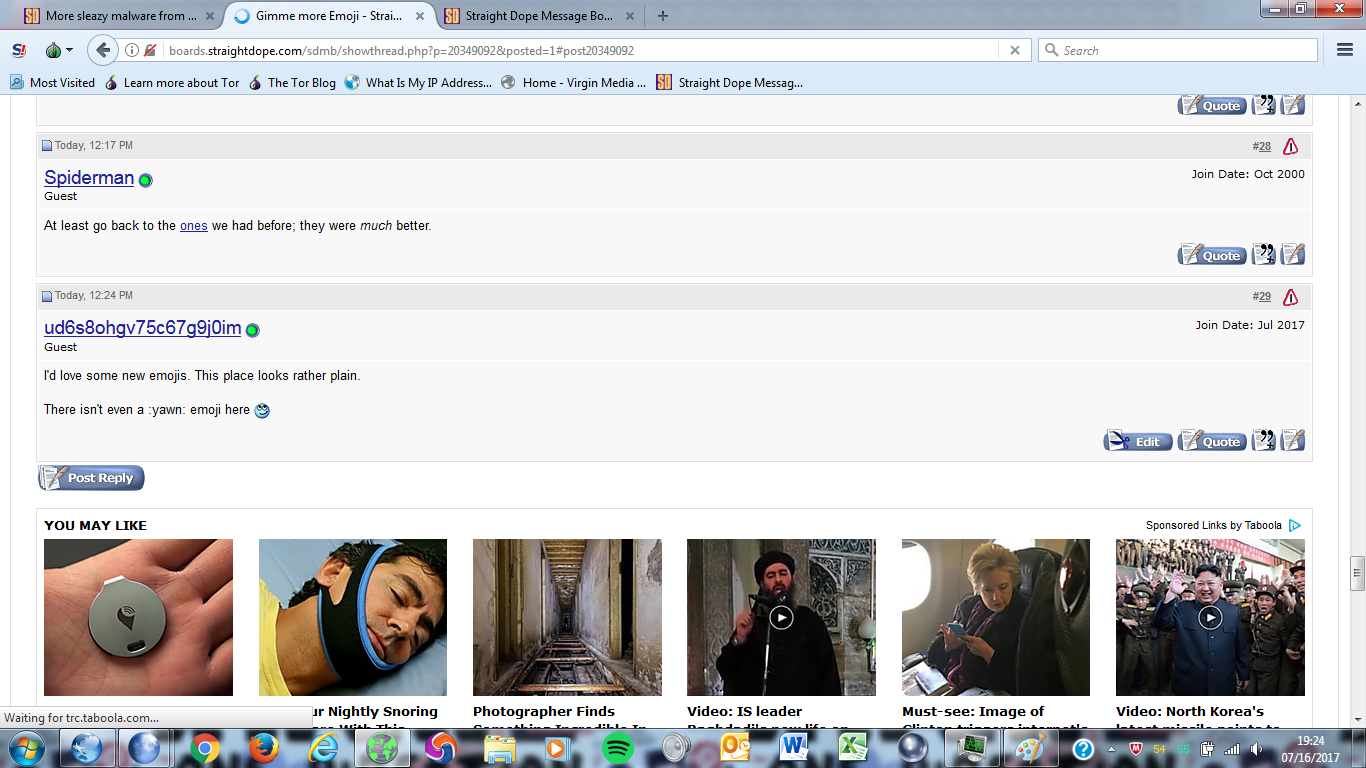Open quick reply with the quill icon on post #29

point(1292,440)
